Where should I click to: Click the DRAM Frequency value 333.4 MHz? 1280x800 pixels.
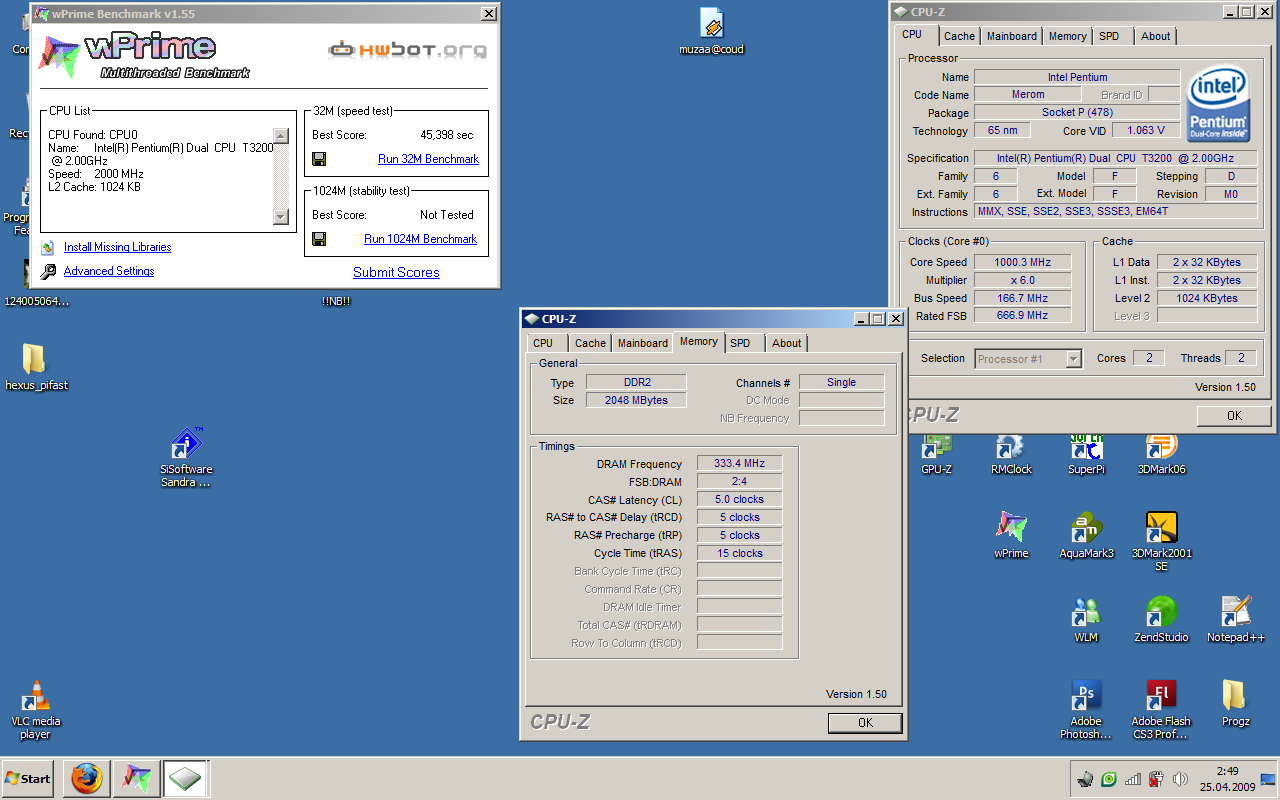[x=739, y=464]
